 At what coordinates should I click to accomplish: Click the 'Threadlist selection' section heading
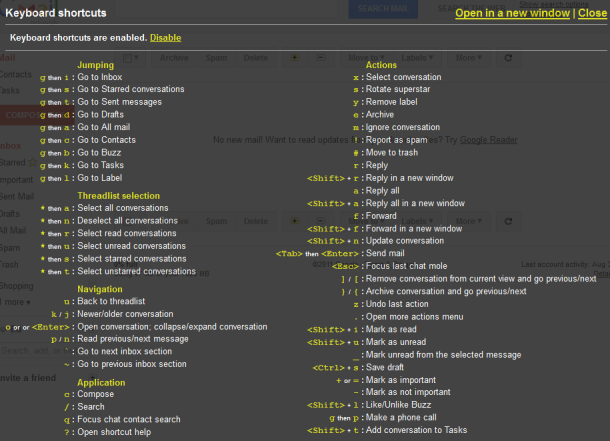point(118,196)
